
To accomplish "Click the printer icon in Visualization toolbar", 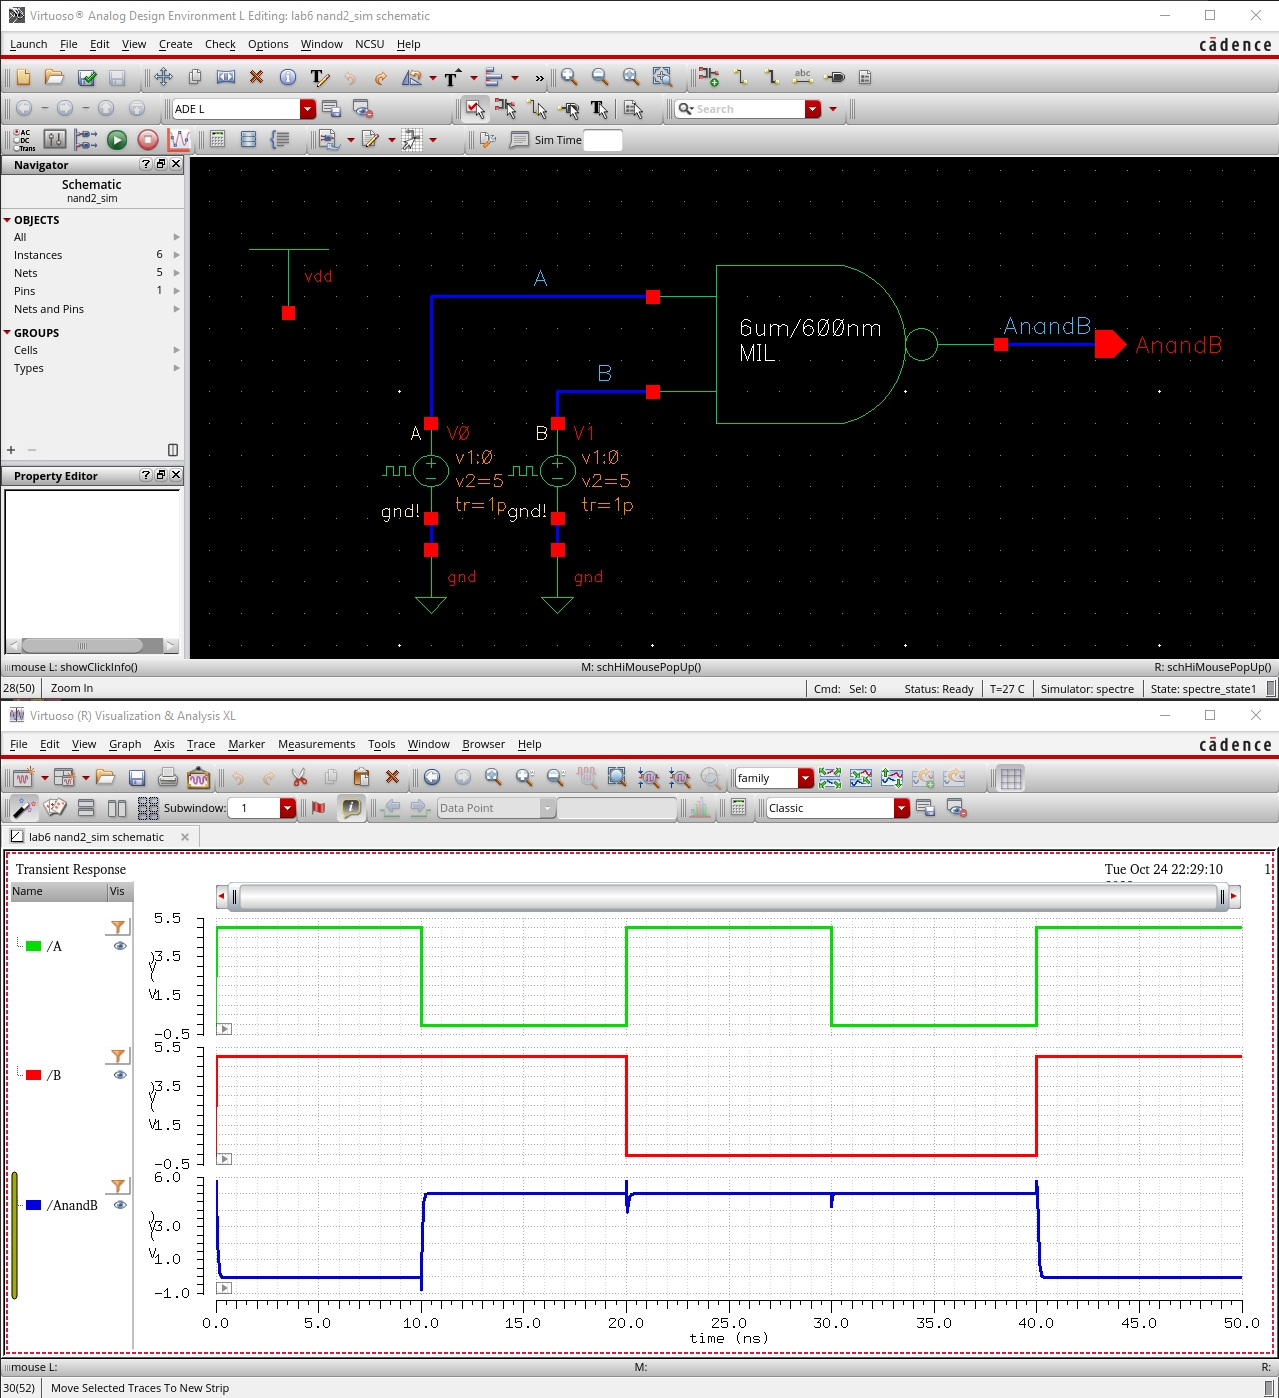I will (x=168, y=778).
